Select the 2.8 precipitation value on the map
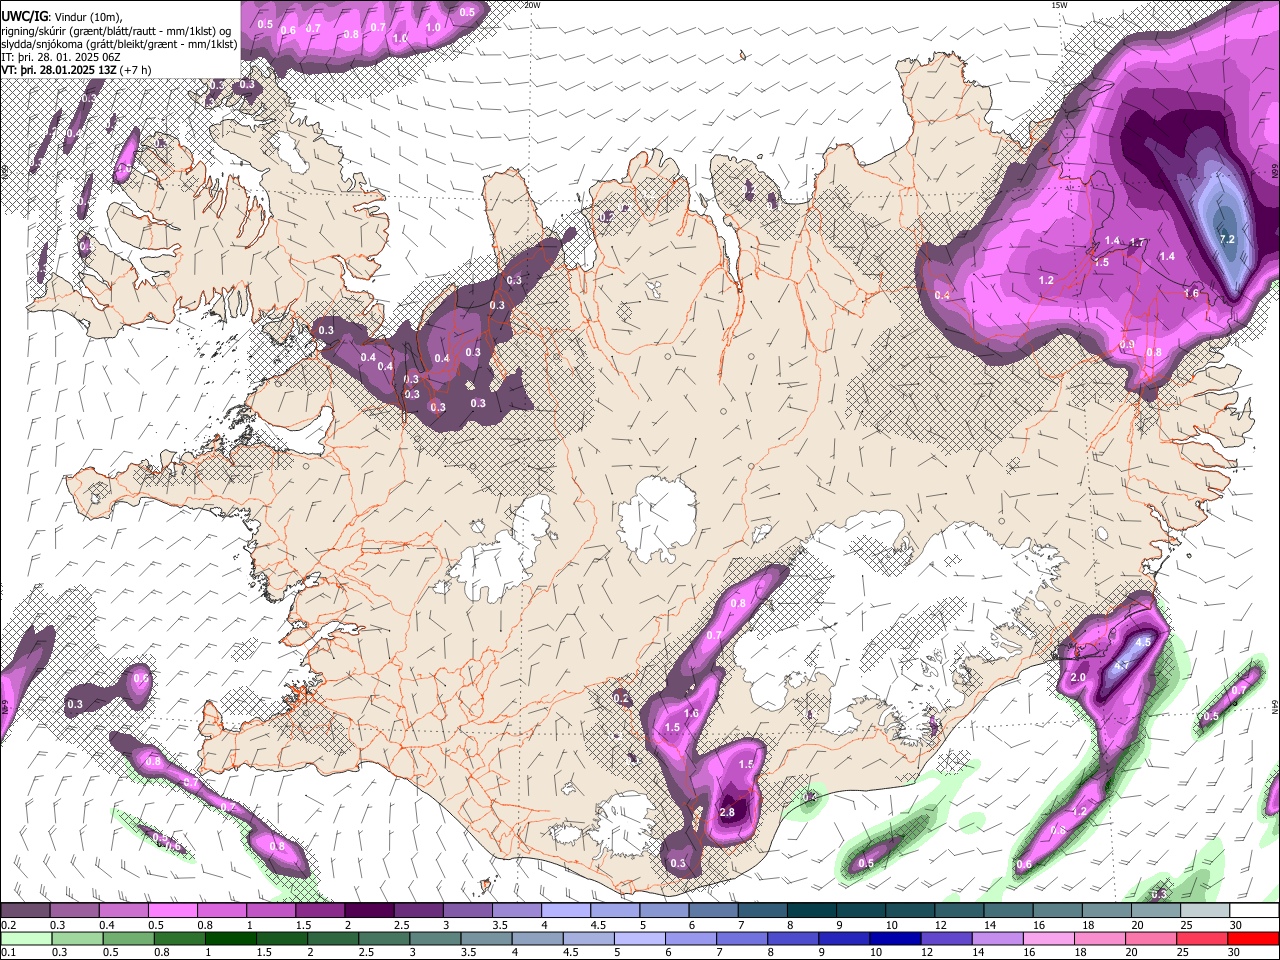 [727, 812]
